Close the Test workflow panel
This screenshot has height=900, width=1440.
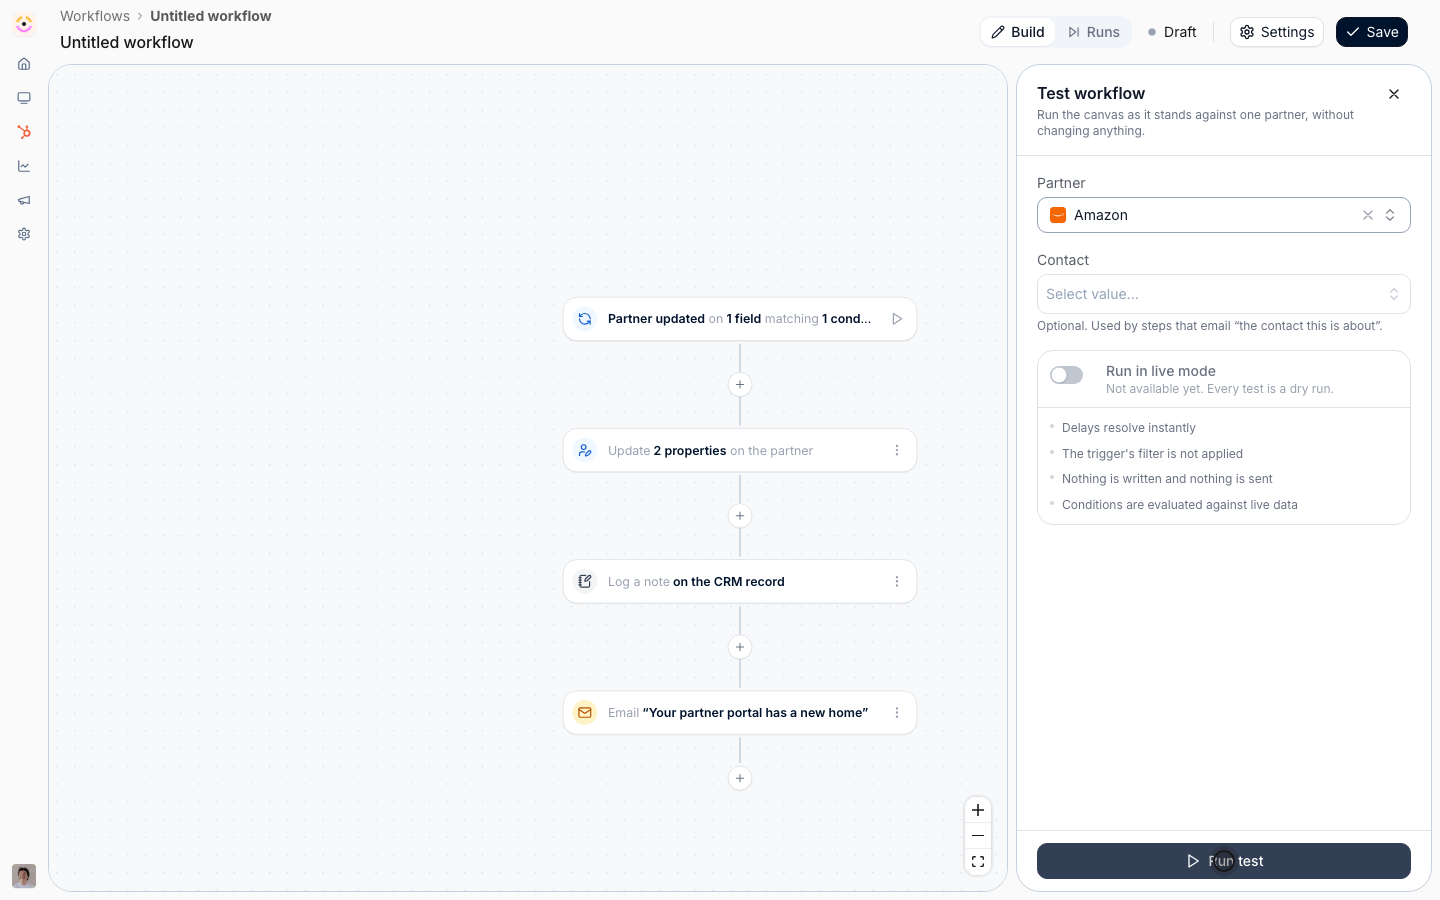coord(1394,94)
